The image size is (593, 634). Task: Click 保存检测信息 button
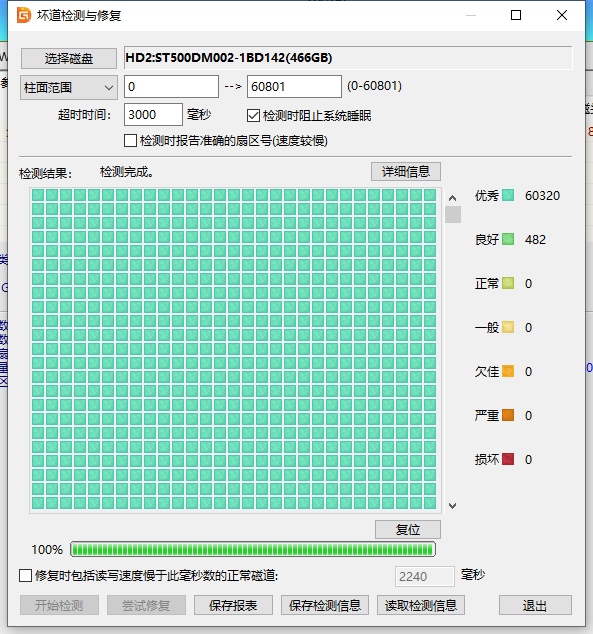325,605
